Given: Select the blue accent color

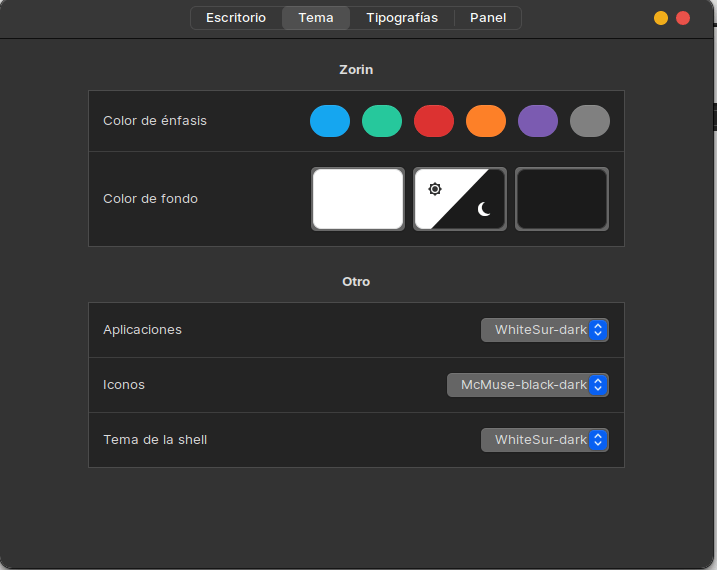Looking at the screenshot, I should click(329, 121).
